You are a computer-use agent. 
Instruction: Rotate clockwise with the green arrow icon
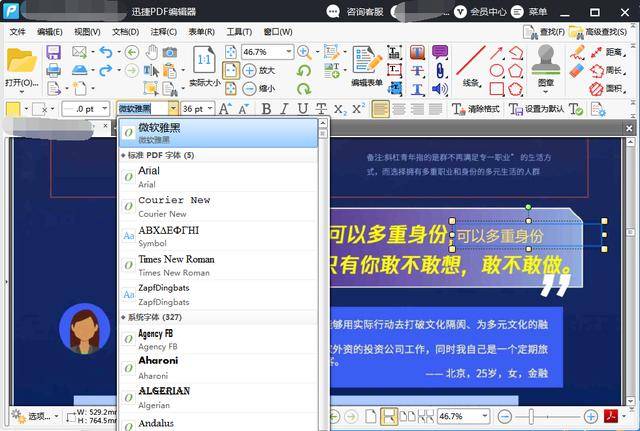pos(304,88)
